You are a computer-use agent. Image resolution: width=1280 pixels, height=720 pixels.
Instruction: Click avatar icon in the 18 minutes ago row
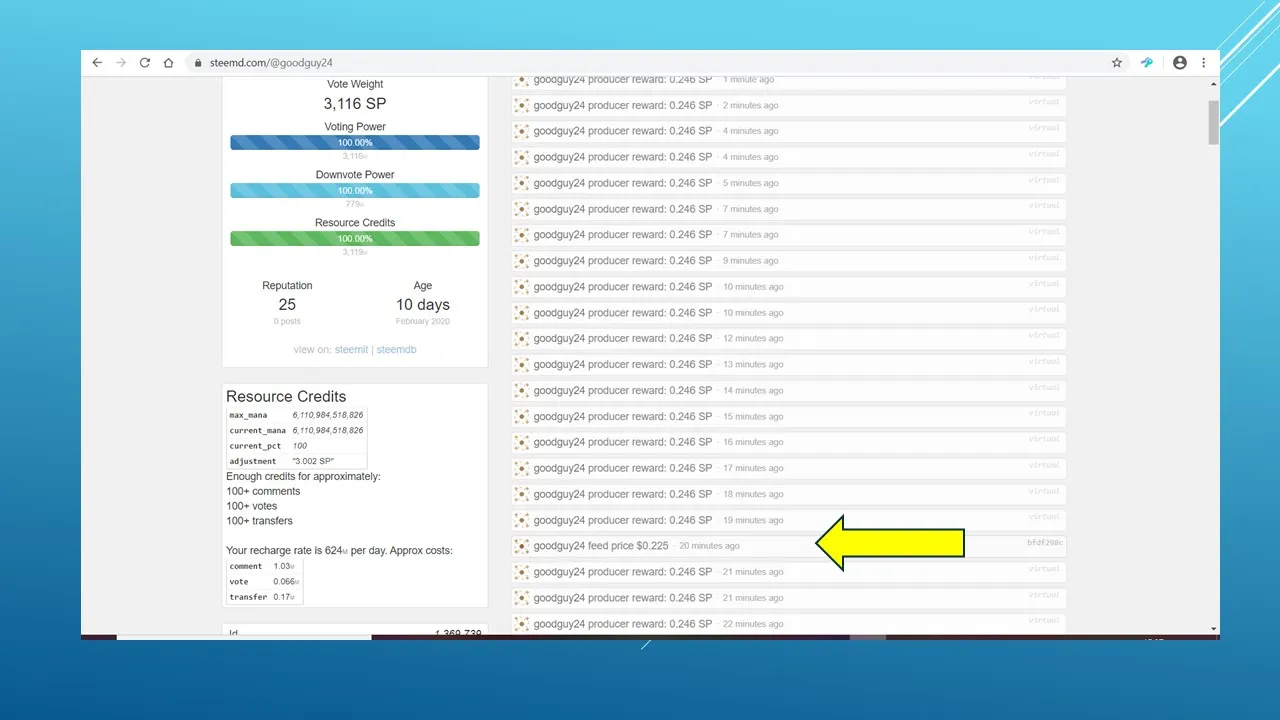tap(522, 494)
